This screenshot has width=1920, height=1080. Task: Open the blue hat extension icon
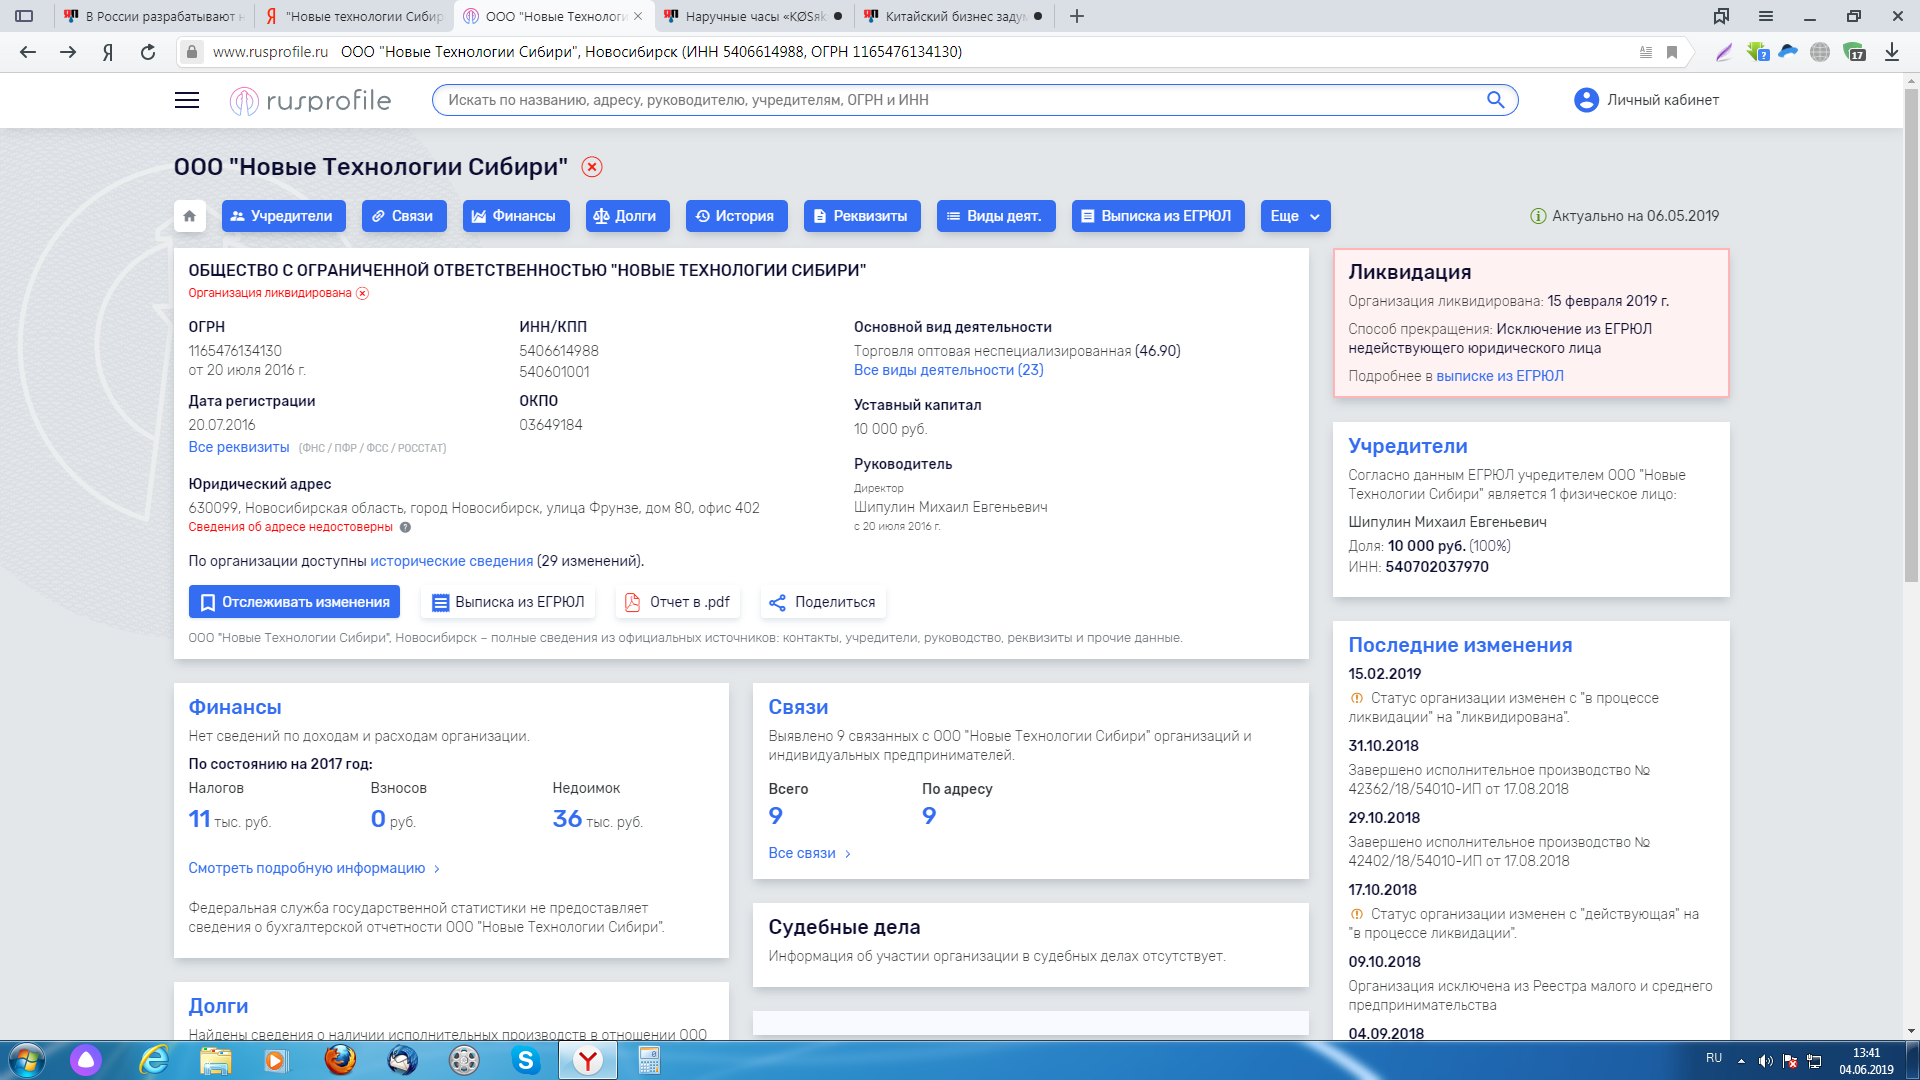point(1788,52)
